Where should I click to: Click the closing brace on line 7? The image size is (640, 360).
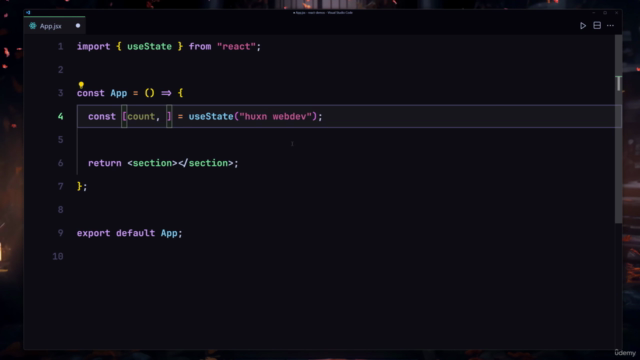click(x=80, y=187)
